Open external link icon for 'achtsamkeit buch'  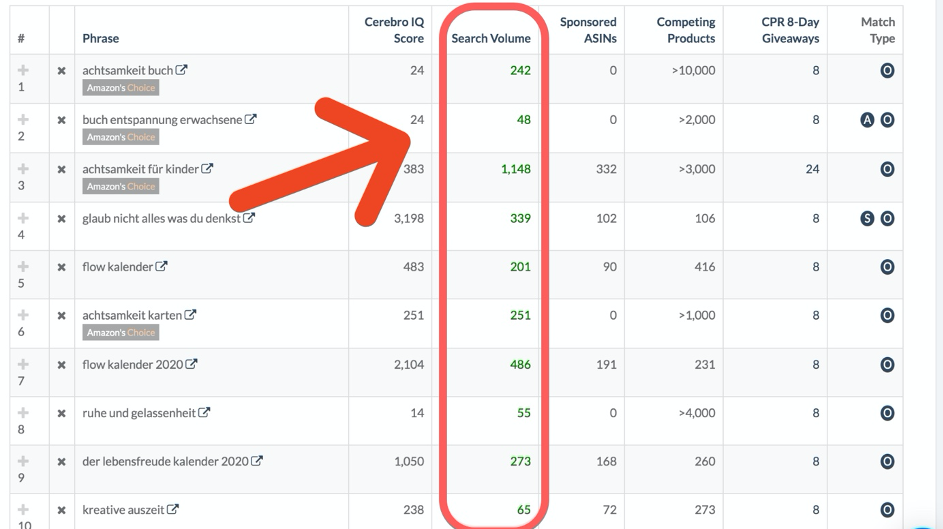182,70
